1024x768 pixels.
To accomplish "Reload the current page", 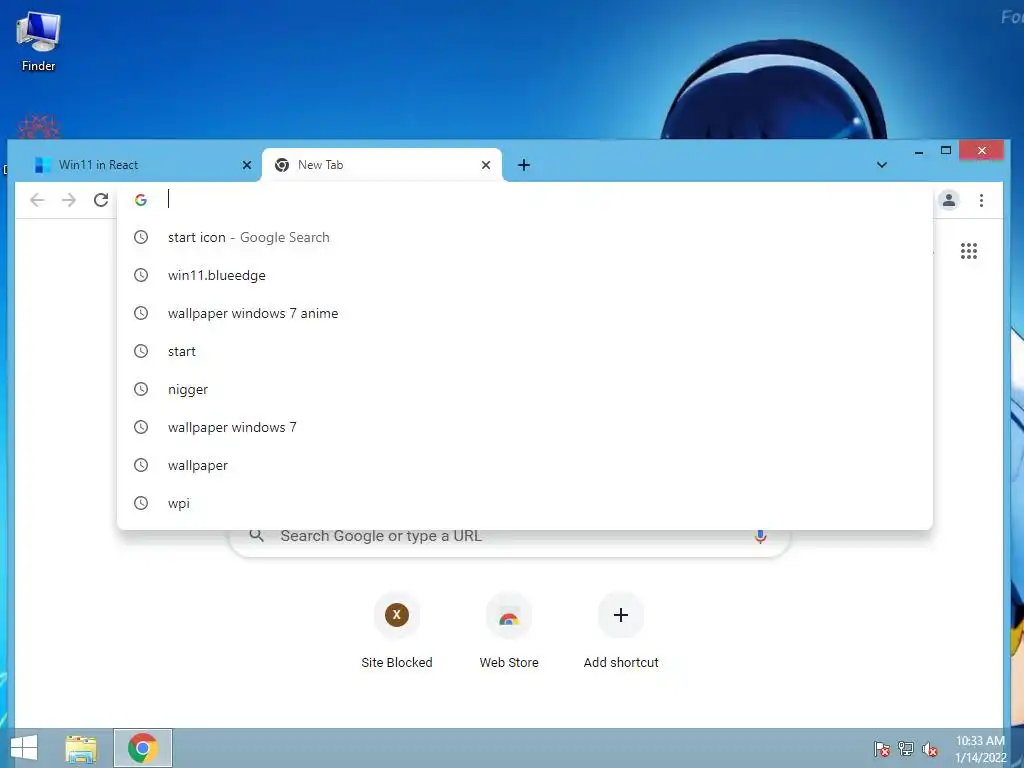I will pyautogui.click(x=101, y=200).
